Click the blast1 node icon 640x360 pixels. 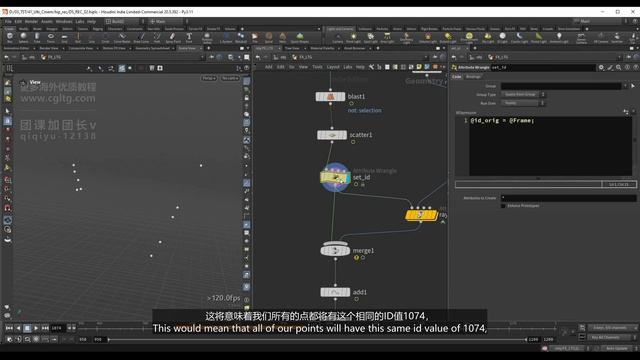(330, 97)
